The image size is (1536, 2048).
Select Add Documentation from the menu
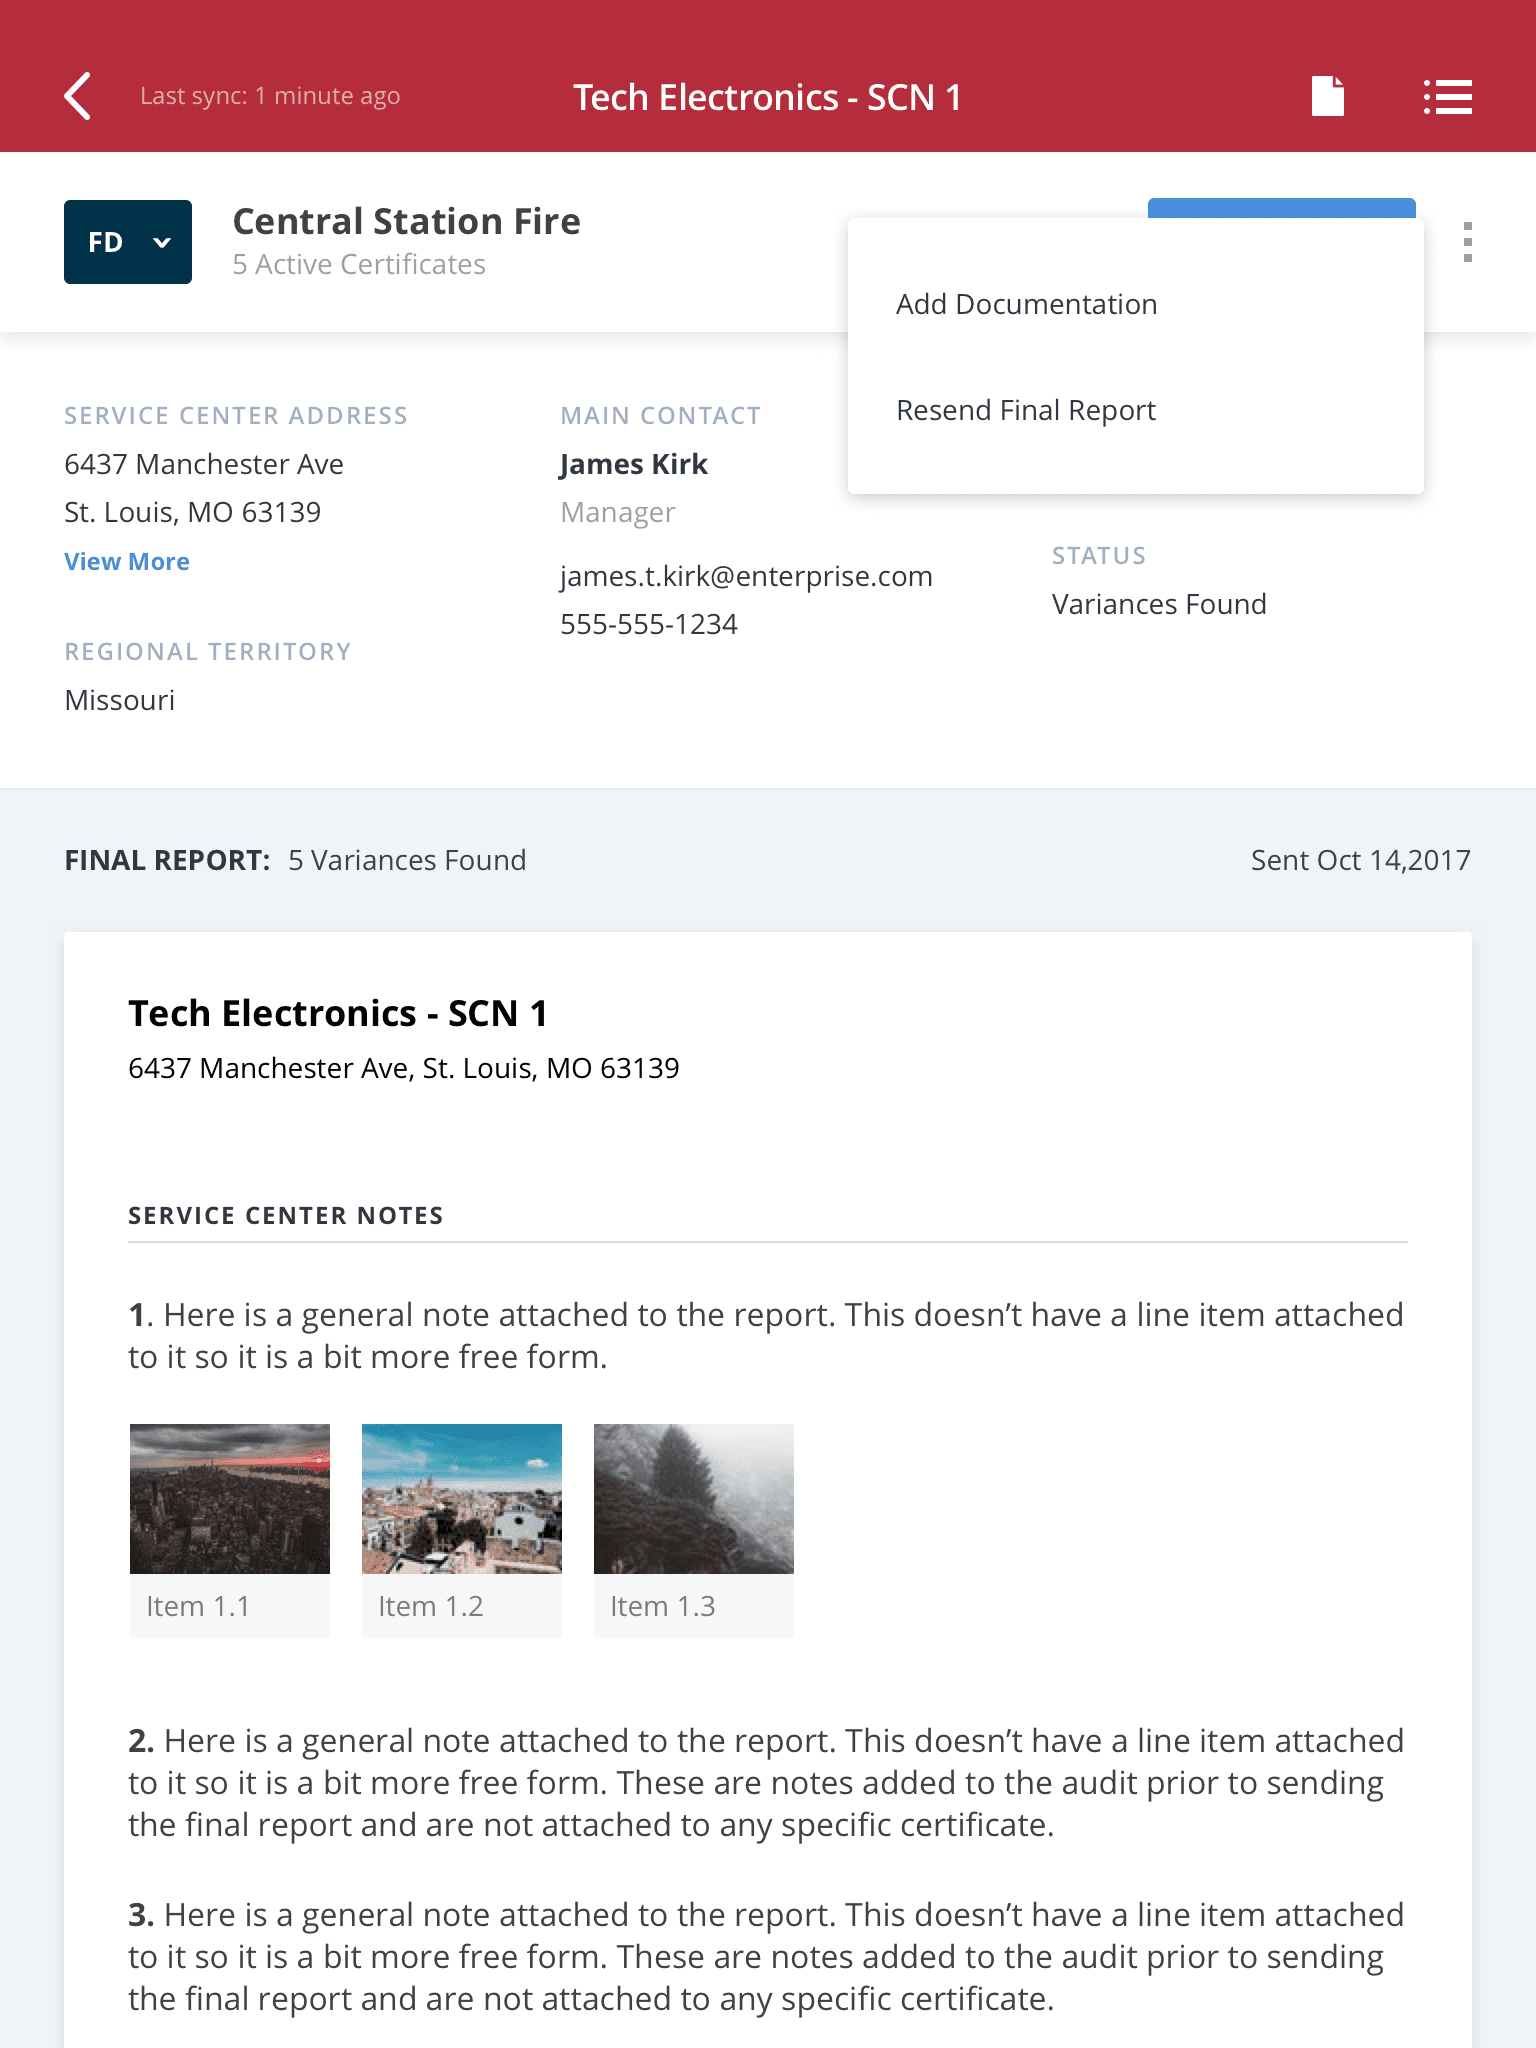click(x=1026, y=304)
